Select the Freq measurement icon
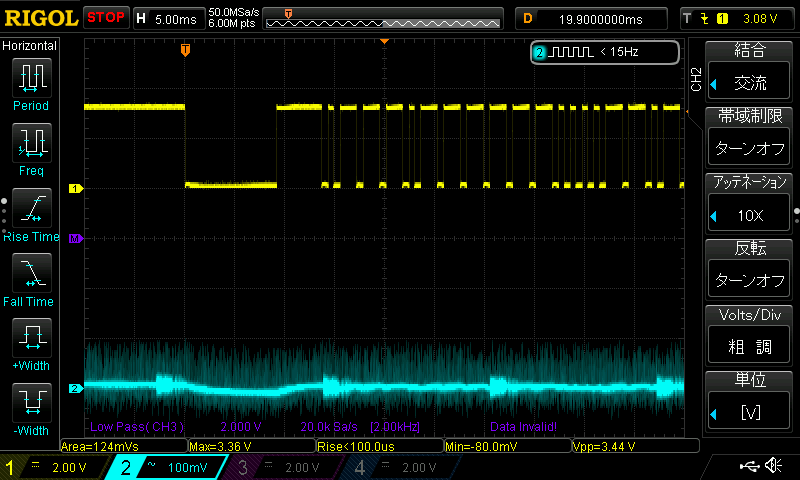 (31, 143)
